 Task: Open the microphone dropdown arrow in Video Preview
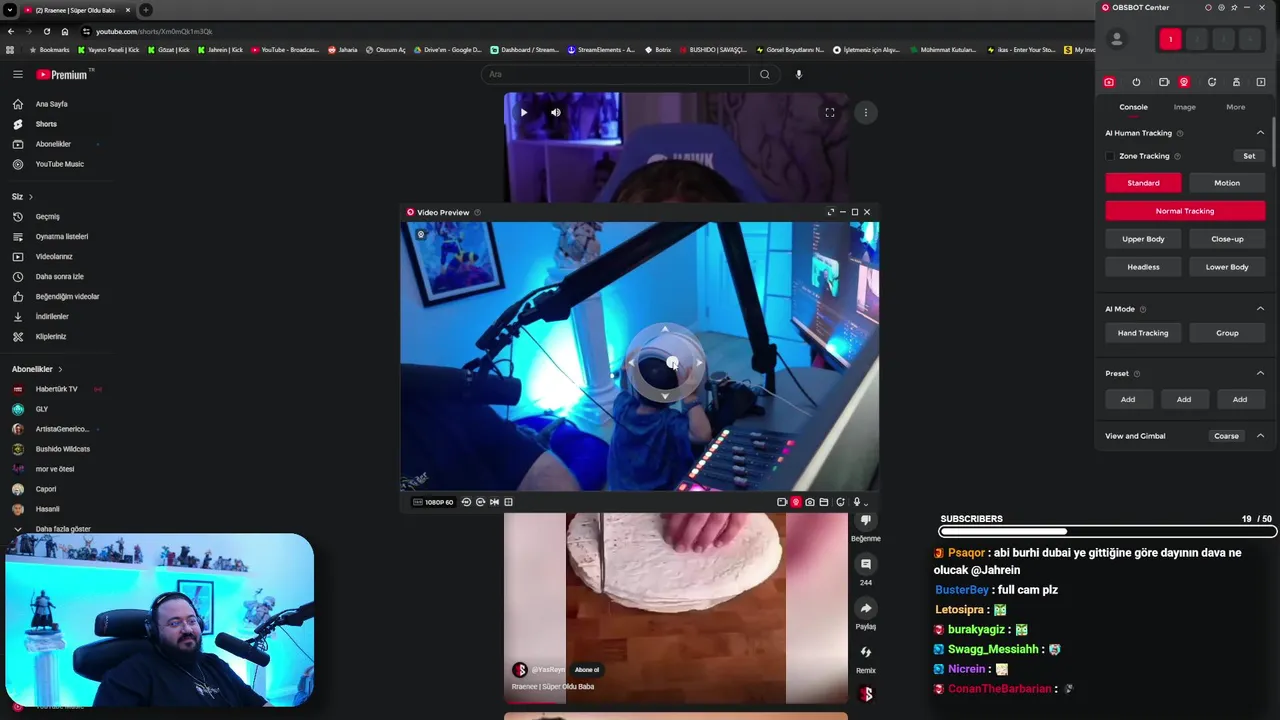(866, 504)
